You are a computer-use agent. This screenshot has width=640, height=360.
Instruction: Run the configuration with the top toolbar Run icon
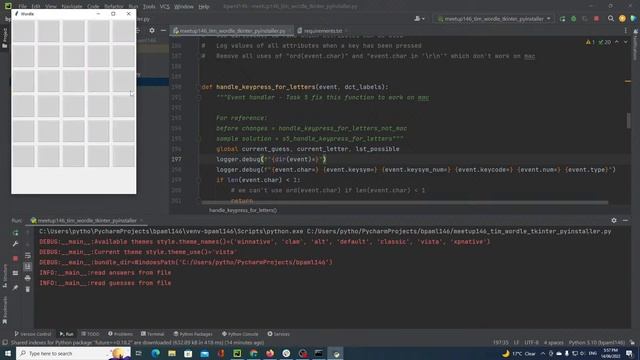(x=562, y=19)
